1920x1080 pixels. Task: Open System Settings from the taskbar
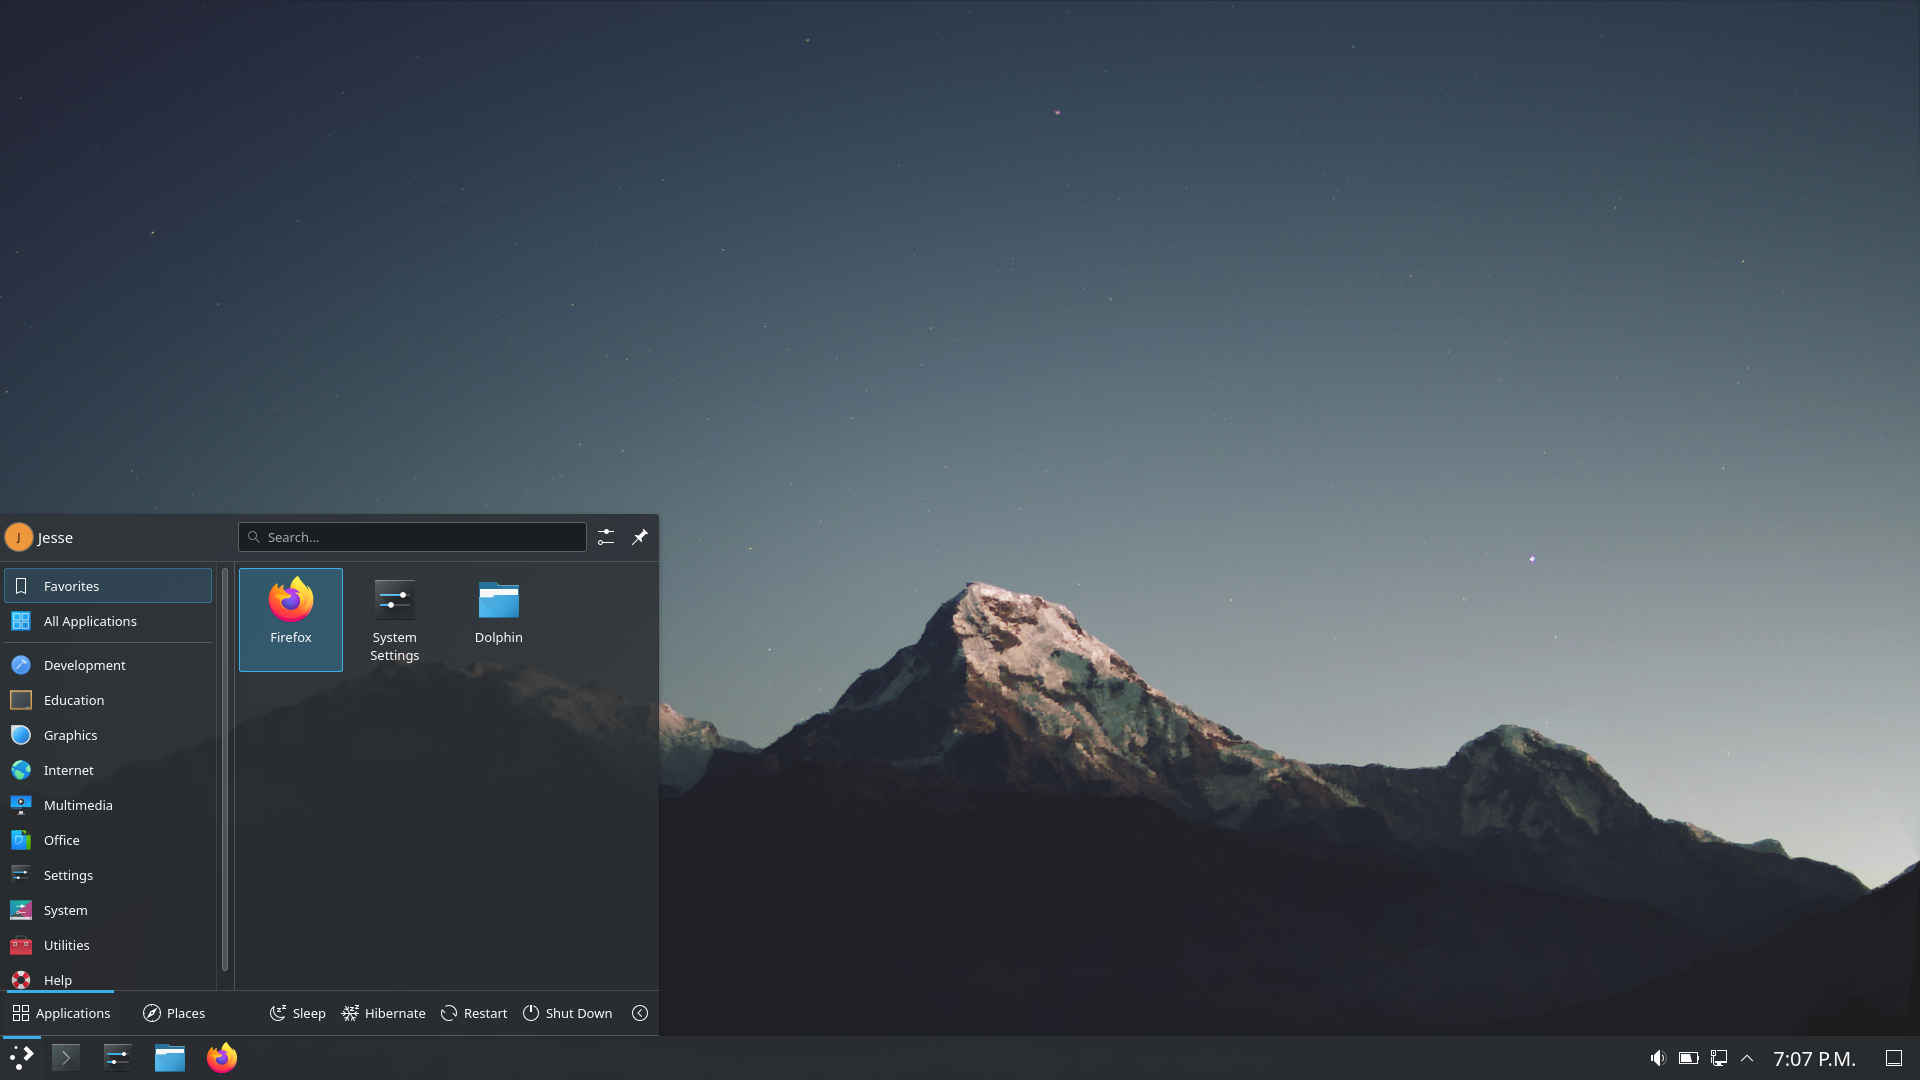118,1058
